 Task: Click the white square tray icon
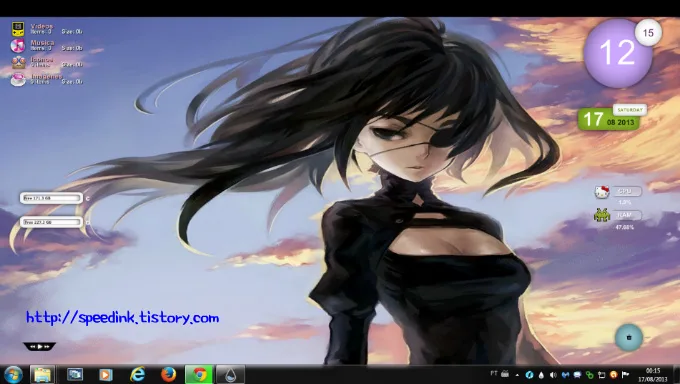[602, 375]
